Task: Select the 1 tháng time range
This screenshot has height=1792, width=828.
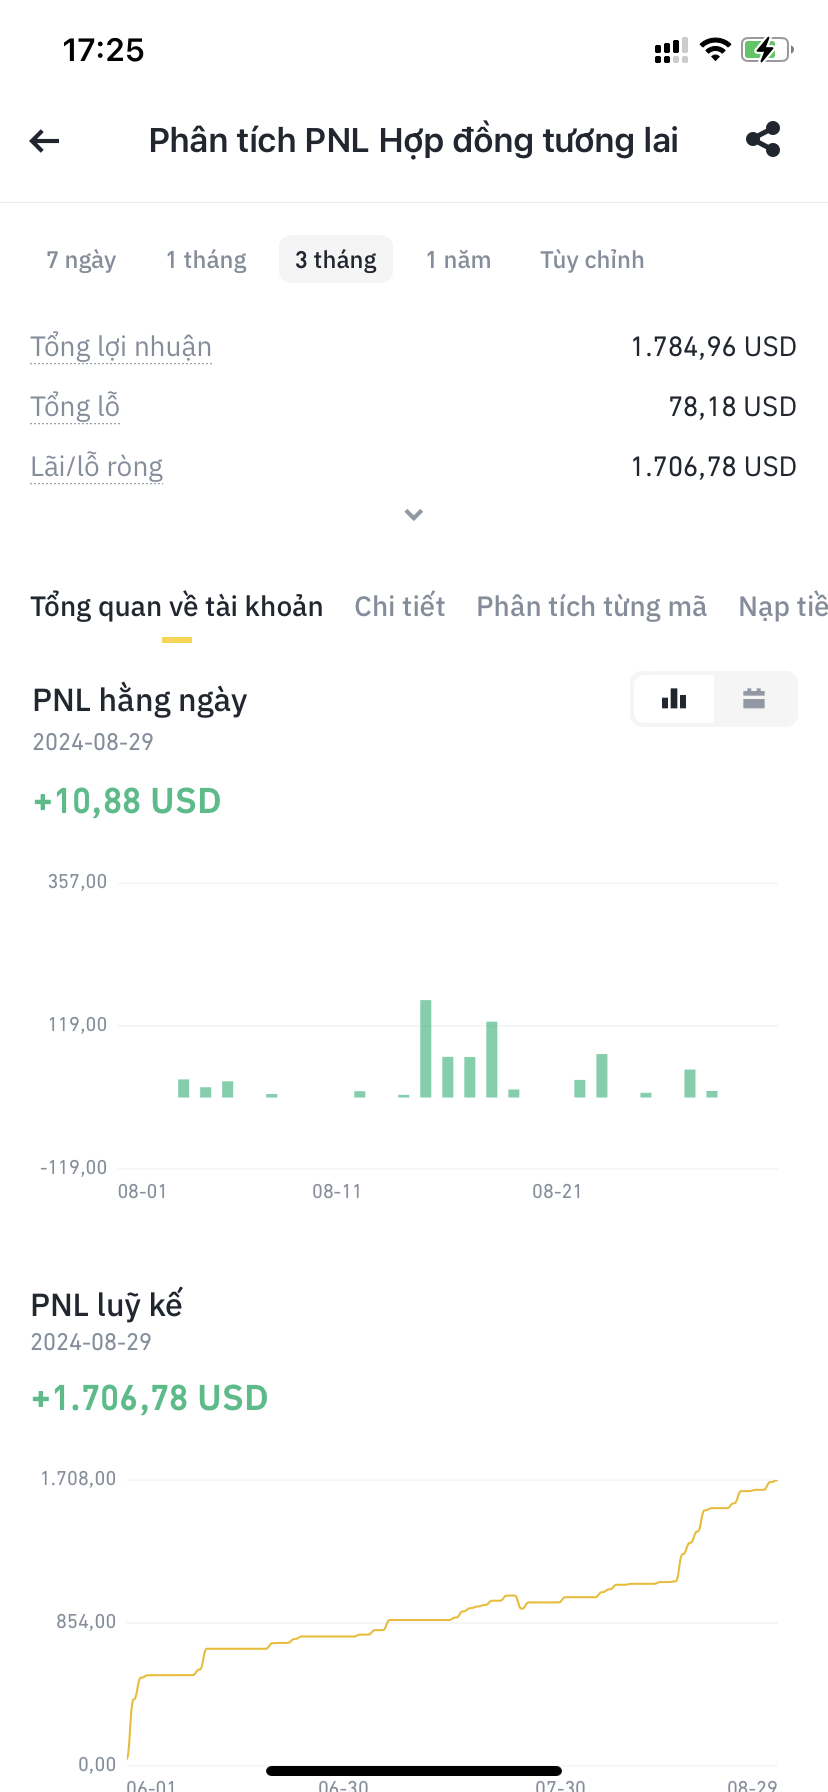Action: pyautogui.click(x=206, y=260)
